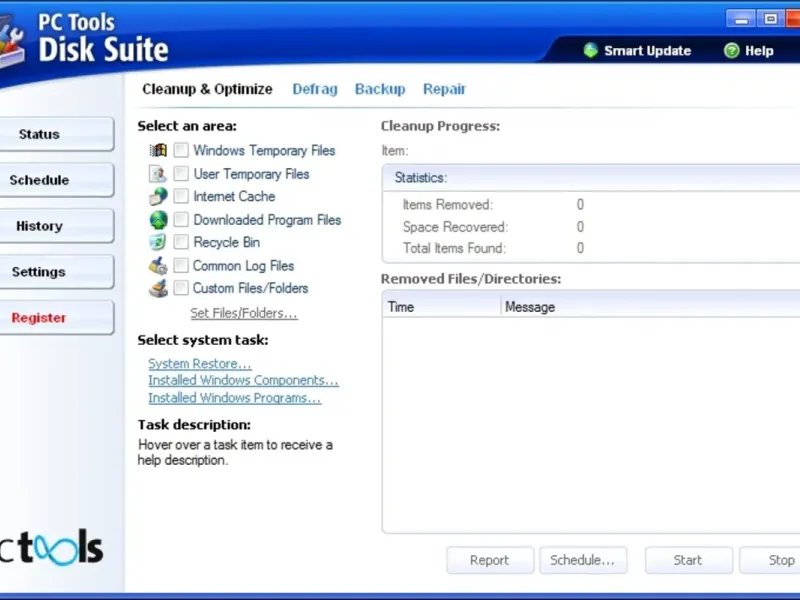Click the Downloaded Program Files icon
This screenshot has height=600, width=800.
(x=158, y=220)
